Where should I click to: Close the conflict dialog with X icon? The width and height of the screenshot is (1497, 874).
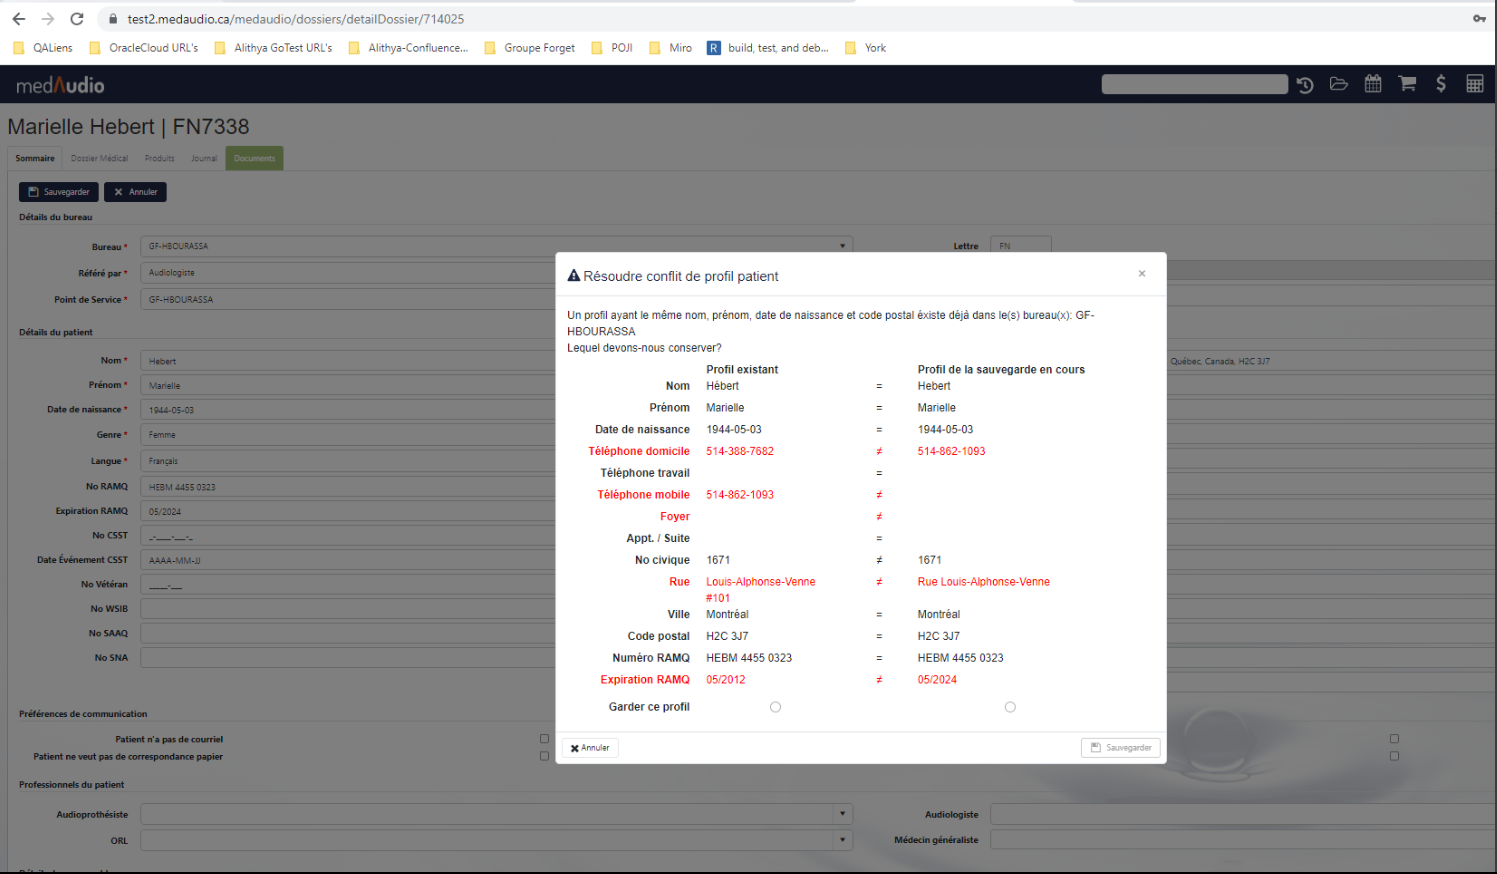1142,274
